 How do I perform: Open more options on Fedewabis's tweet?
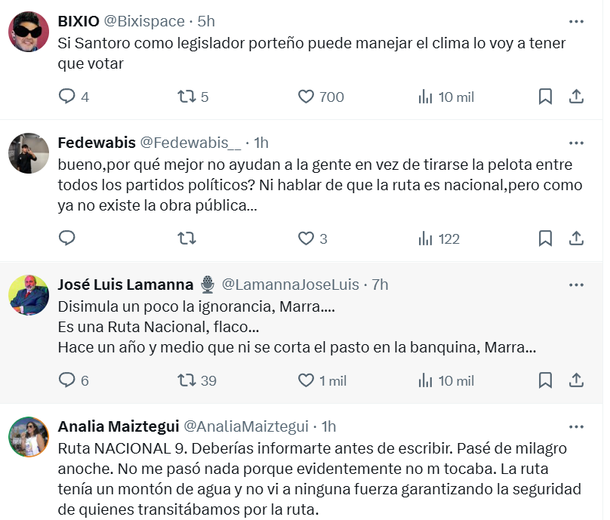576,143
